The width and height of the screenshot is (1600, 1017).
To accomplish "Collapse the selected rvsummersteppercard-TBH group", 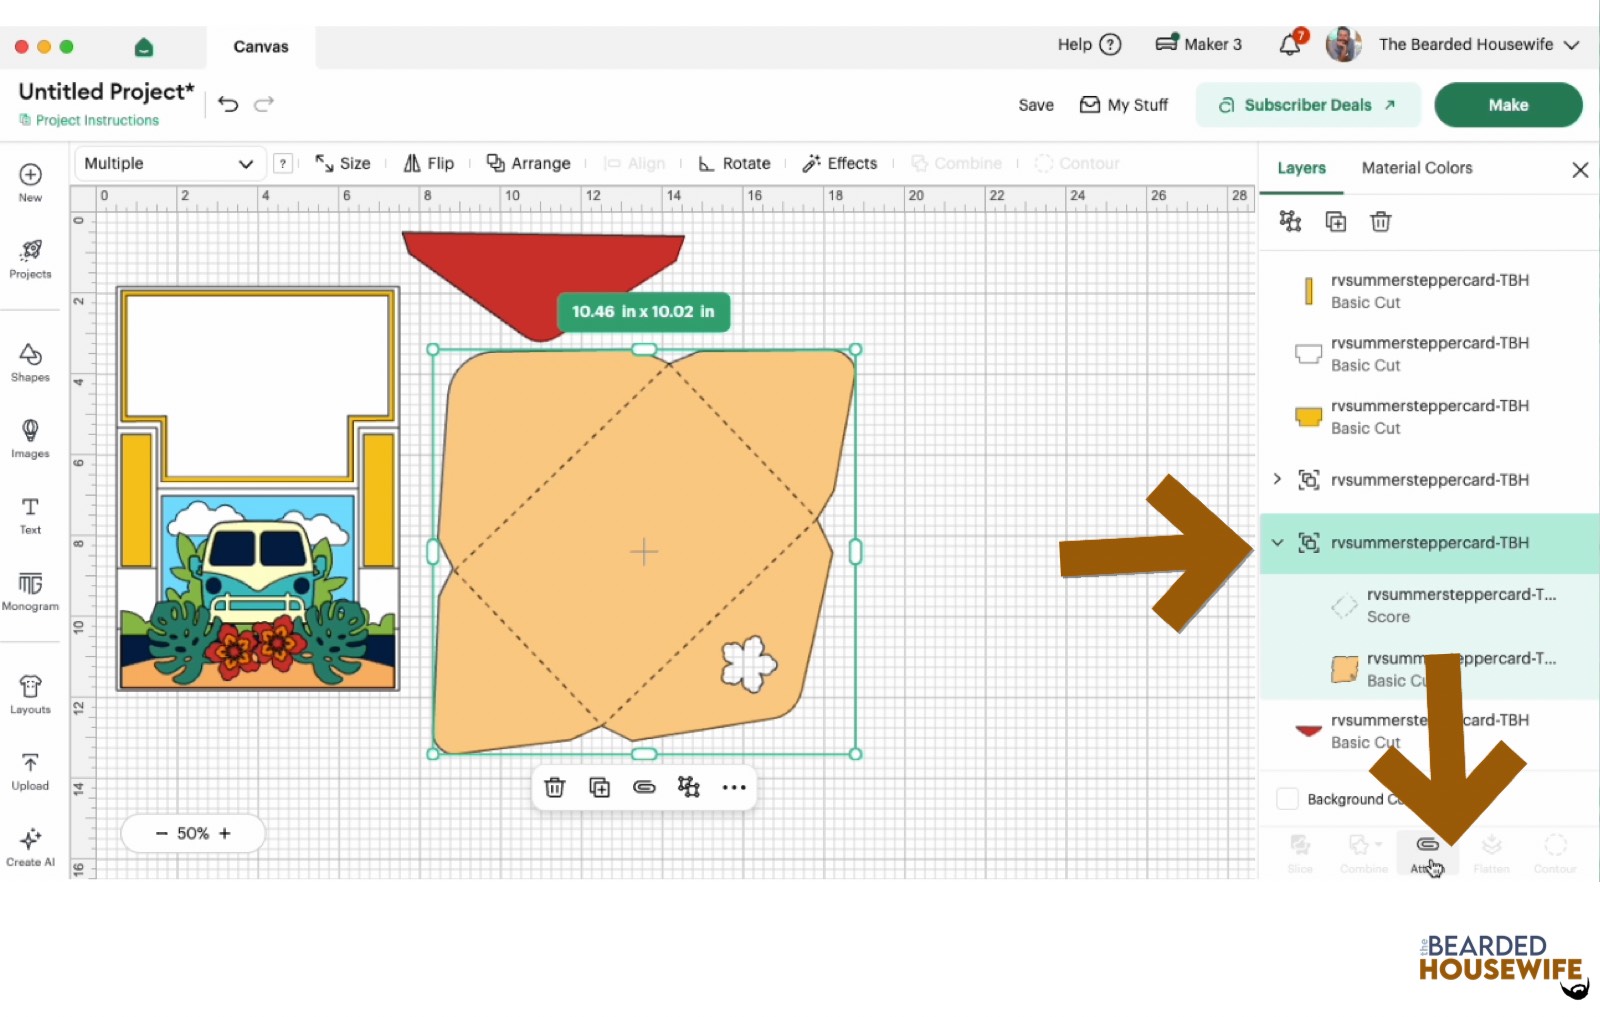I will [x=1277, y=542].
